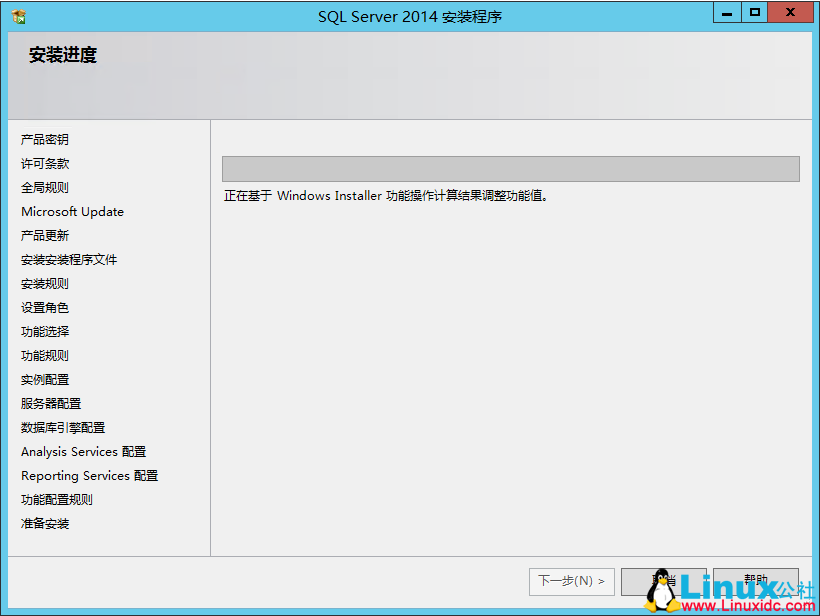This screenshot has height=616, width=820.
Task: Select the 功能选择 step
Action: (43, 331)
